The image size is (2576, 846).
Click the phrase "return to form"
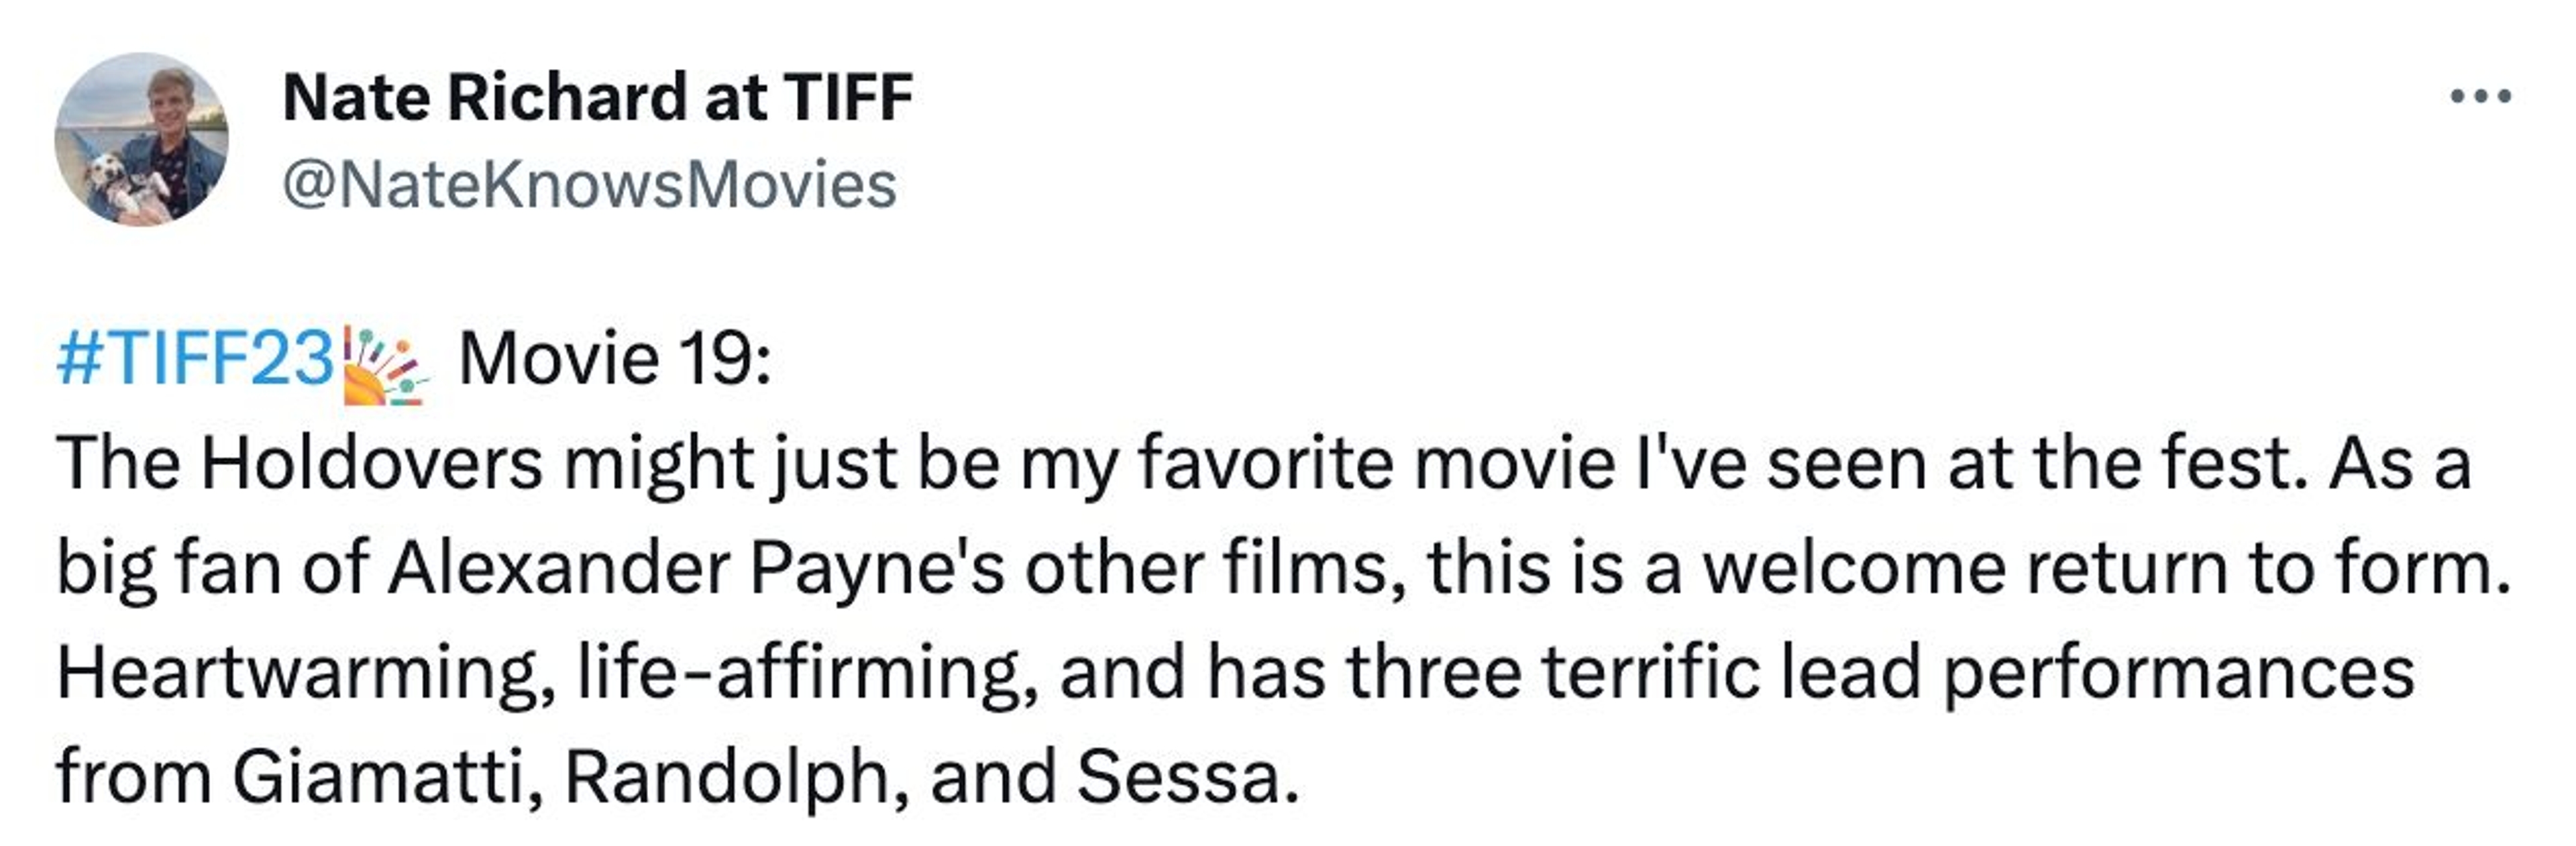click(x=2268, y=568)
